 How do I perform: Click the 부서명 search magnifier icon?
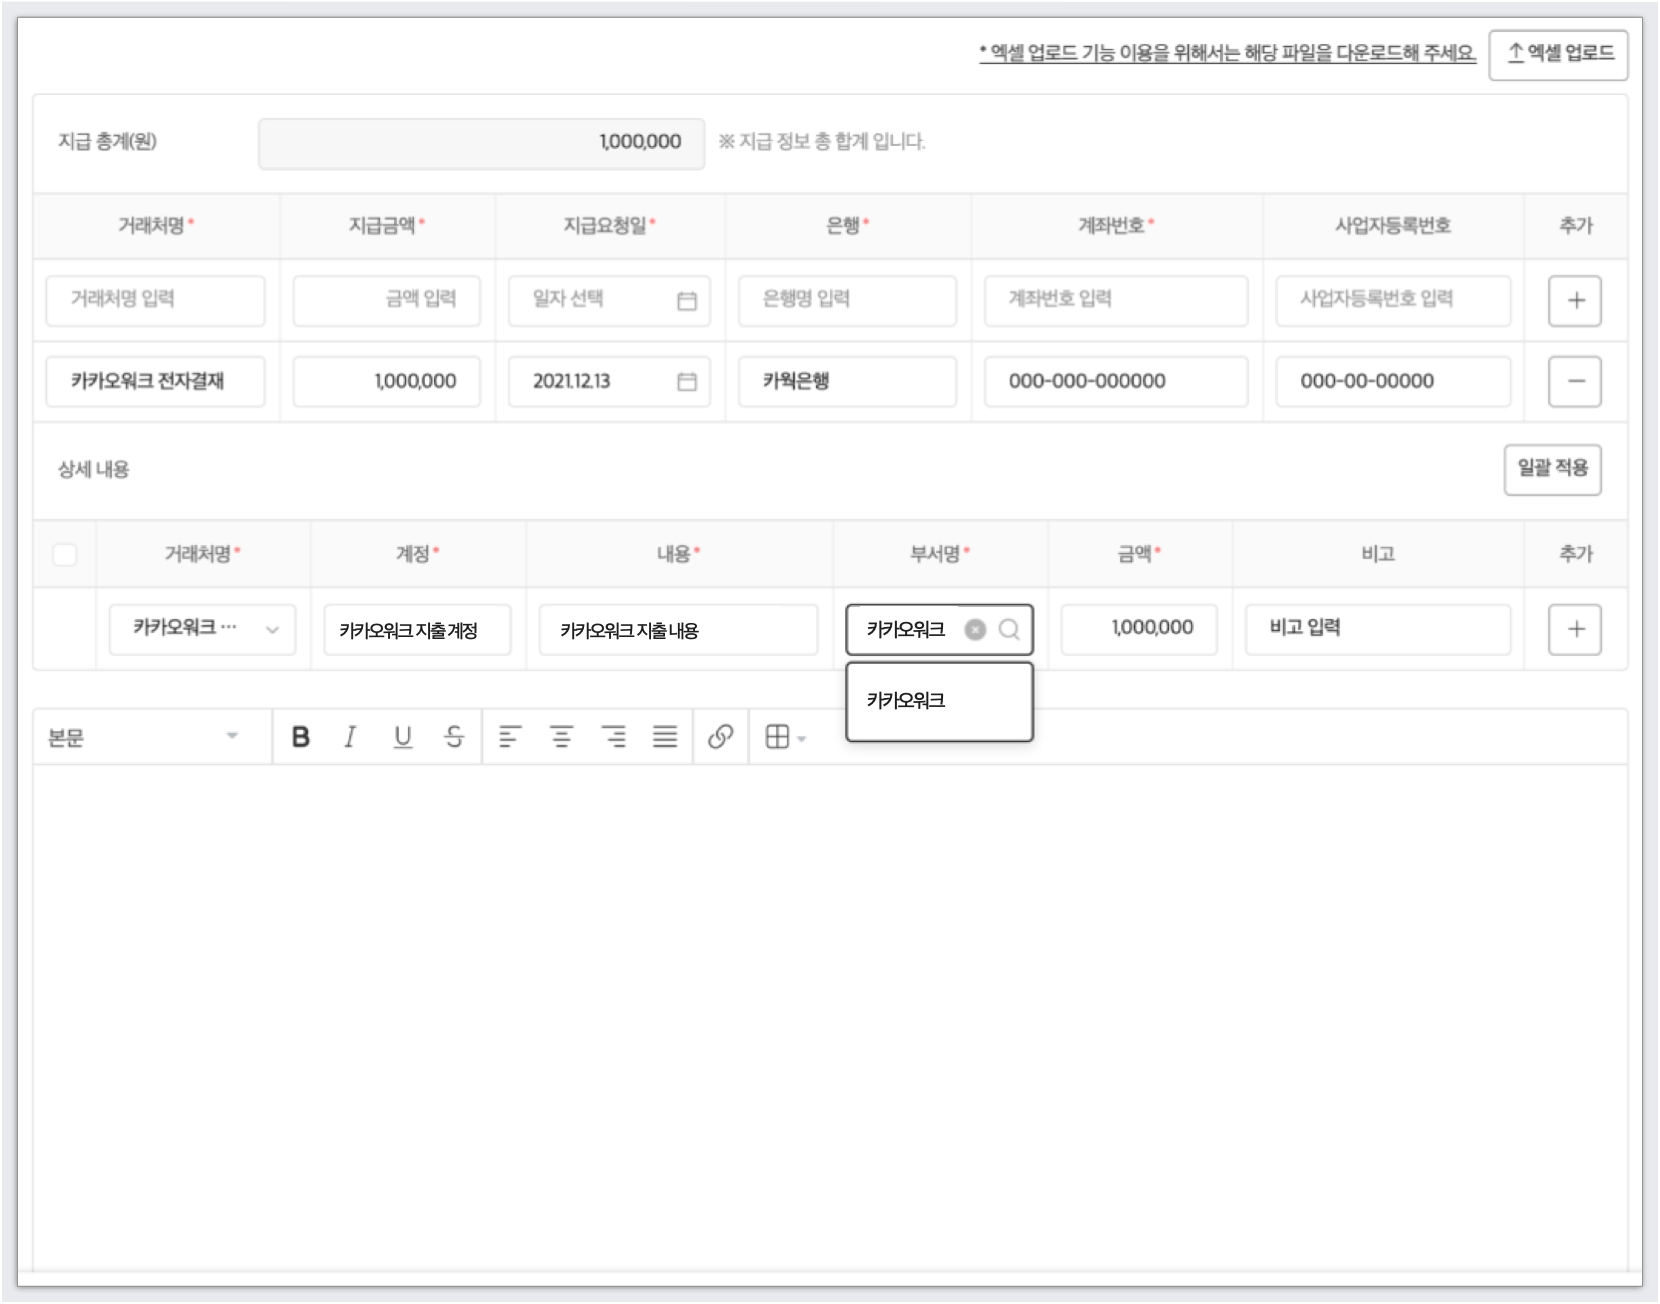1009,629
